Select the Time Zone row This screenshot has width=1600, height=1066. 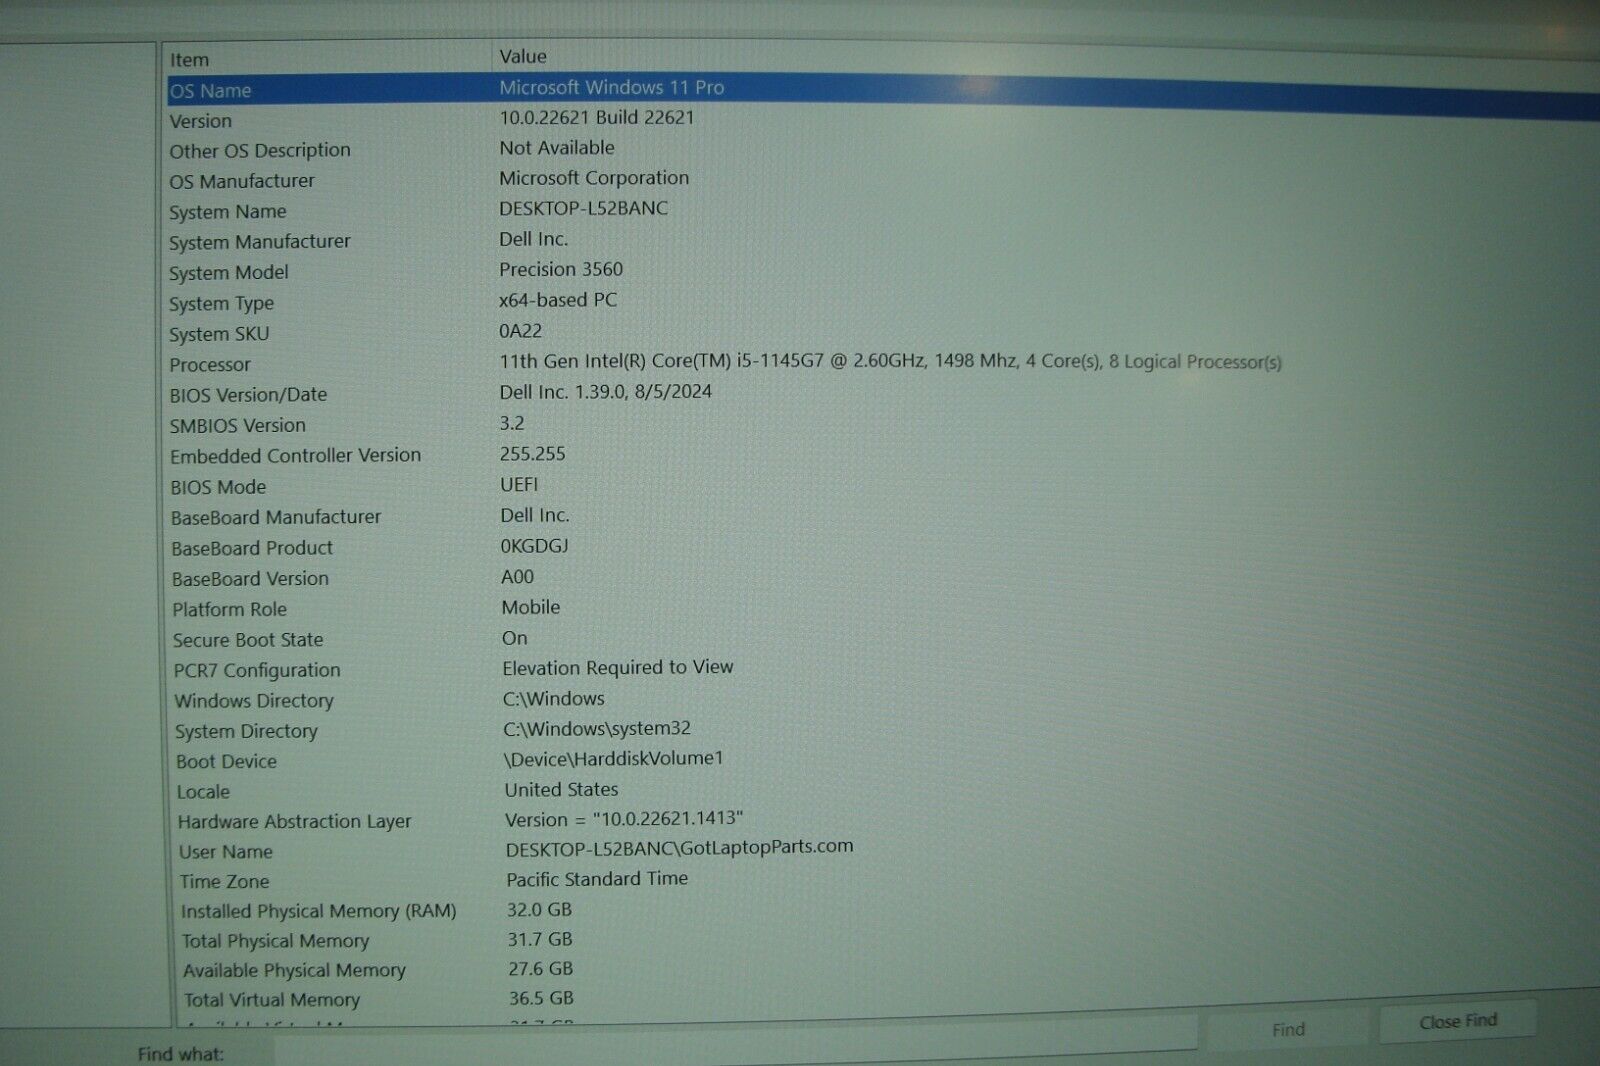[400, 881]
